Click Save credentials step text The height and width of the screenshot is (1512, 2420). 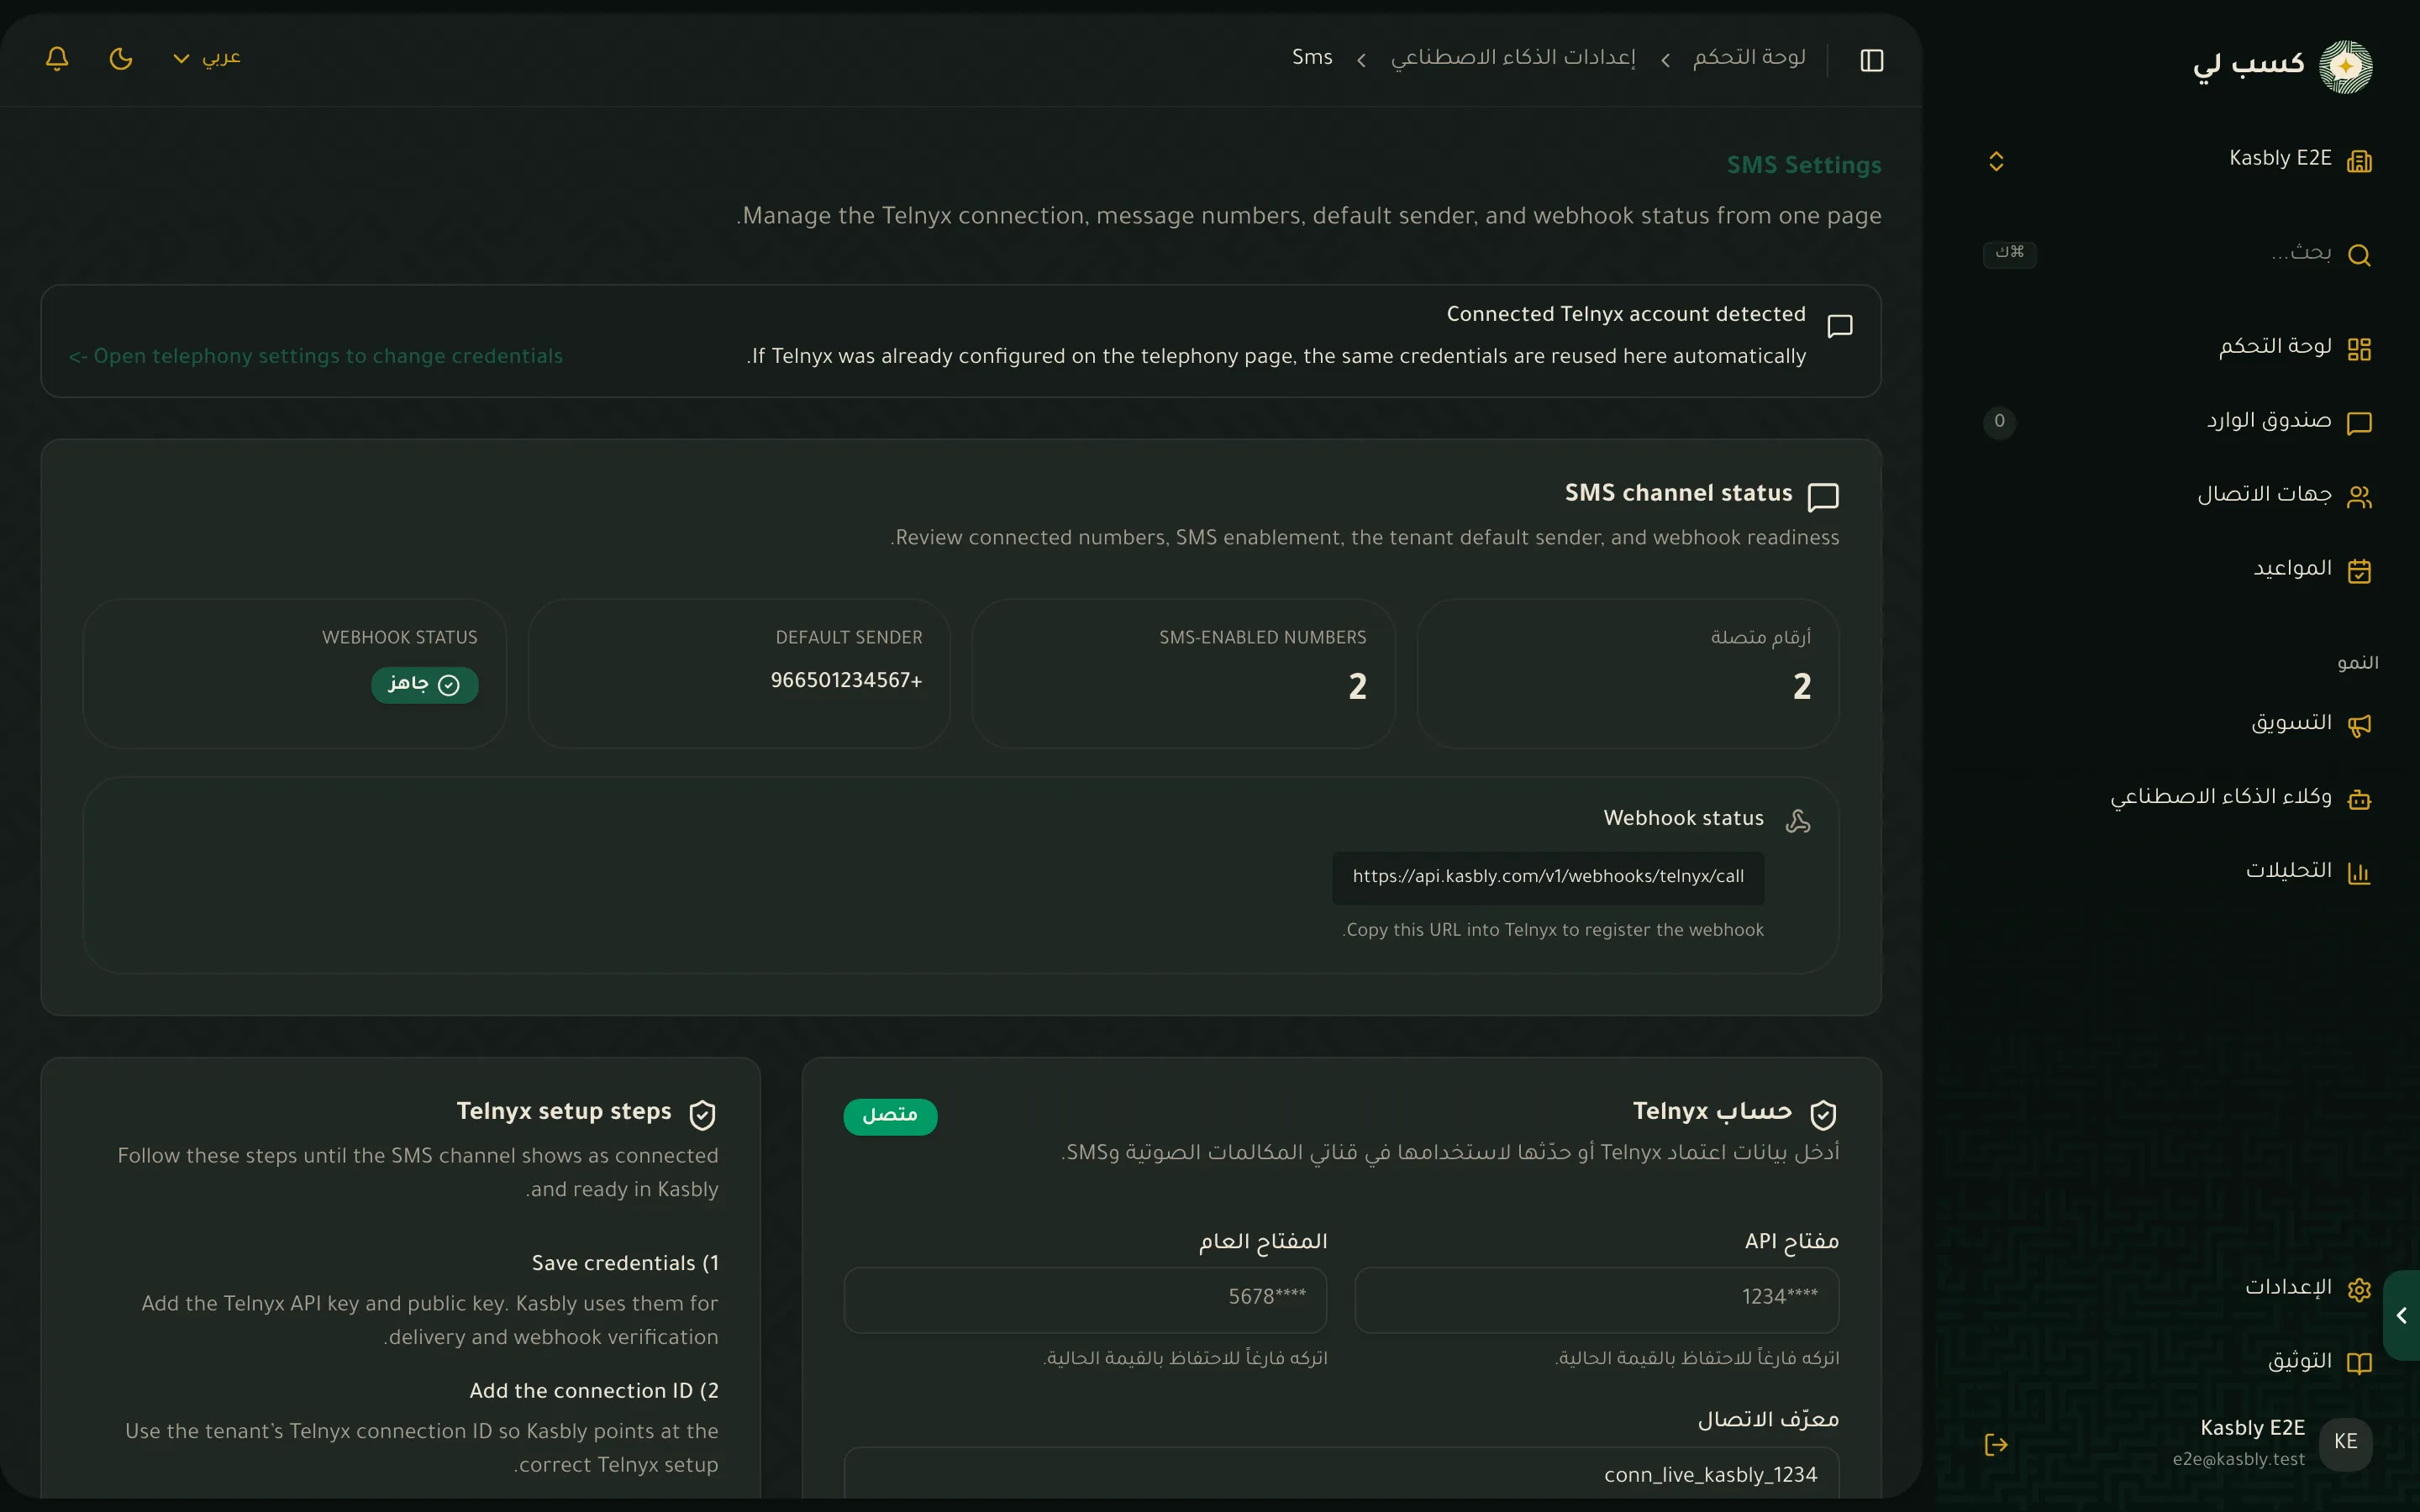point(625,1264)
